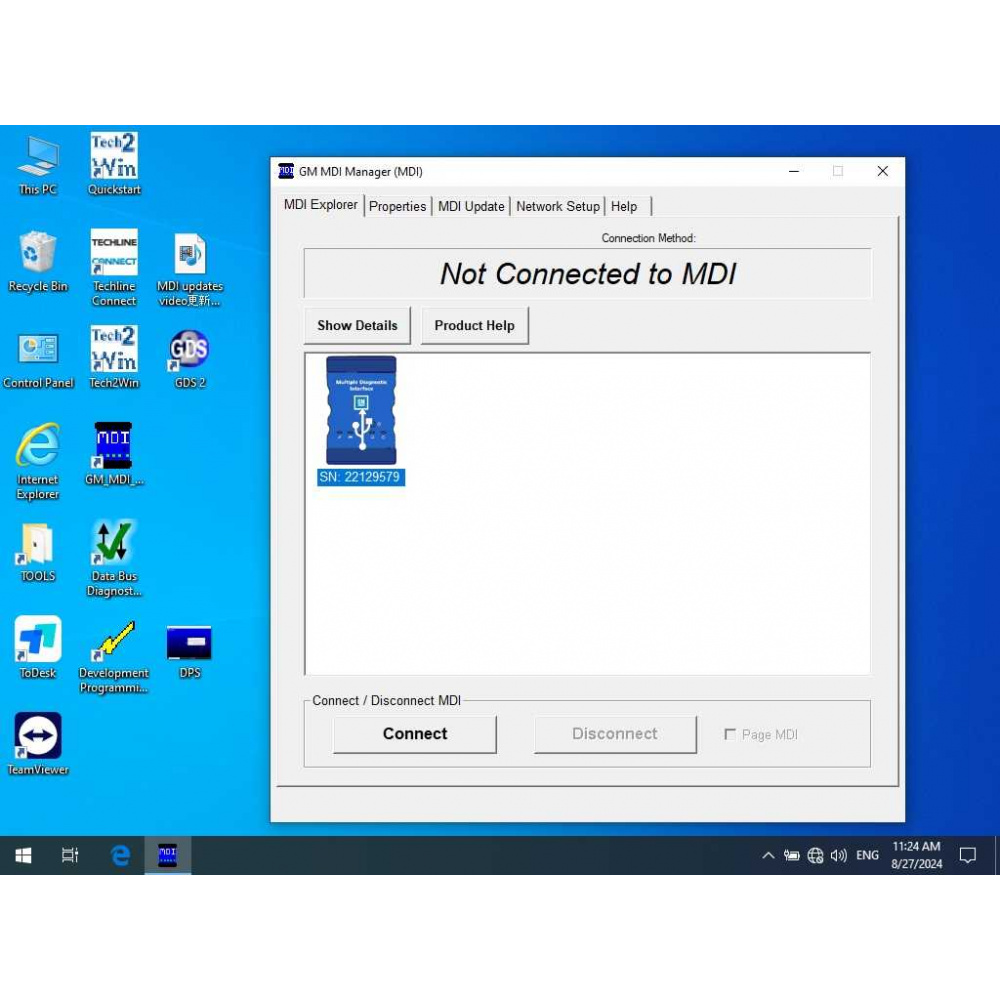Viewport: 1000px width, 1000px height.
Task: Select the GM MDI Manager taskbar icon
Action: (167, 855)
